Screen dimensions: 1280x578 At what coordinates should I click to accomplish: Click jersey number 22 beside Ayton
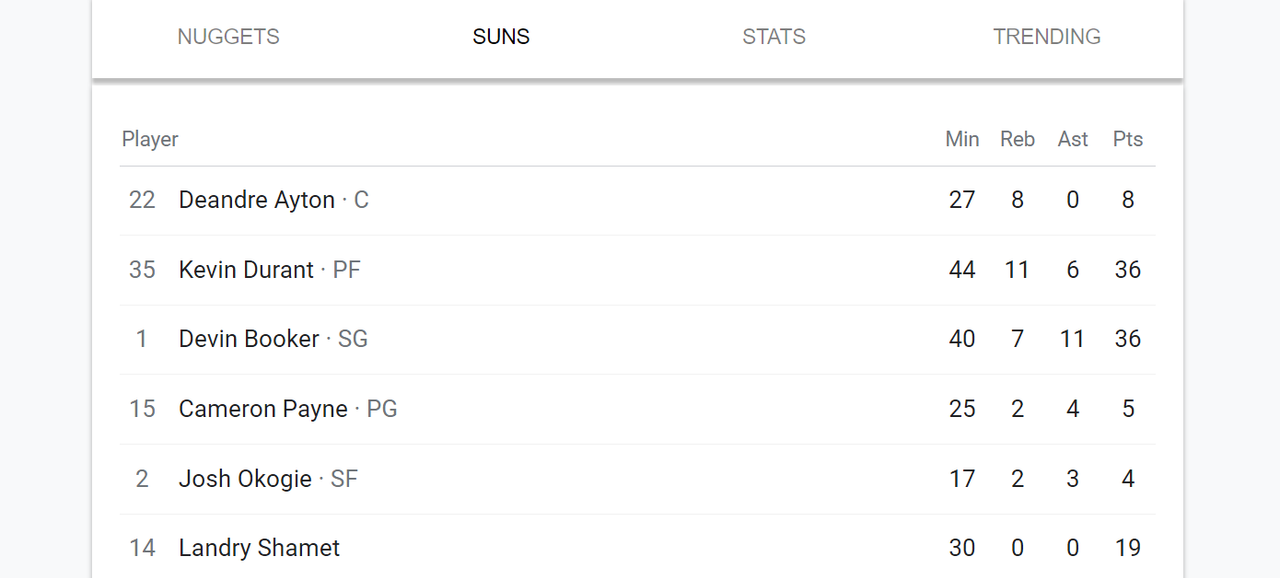pos(142,200)
